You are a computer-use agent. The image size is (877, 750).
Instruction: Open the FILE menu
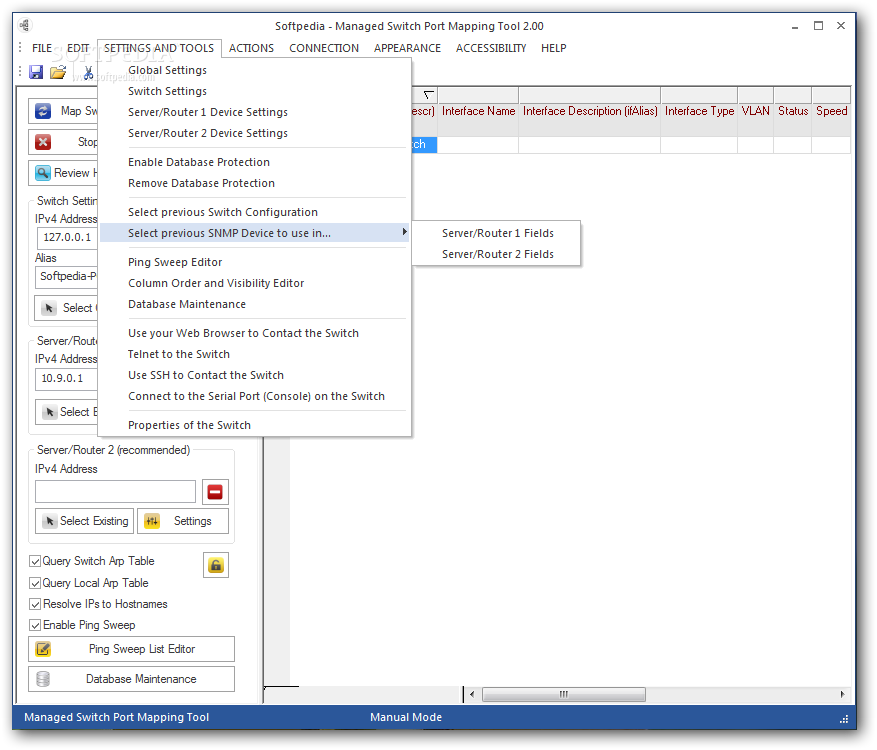point(42,48)
